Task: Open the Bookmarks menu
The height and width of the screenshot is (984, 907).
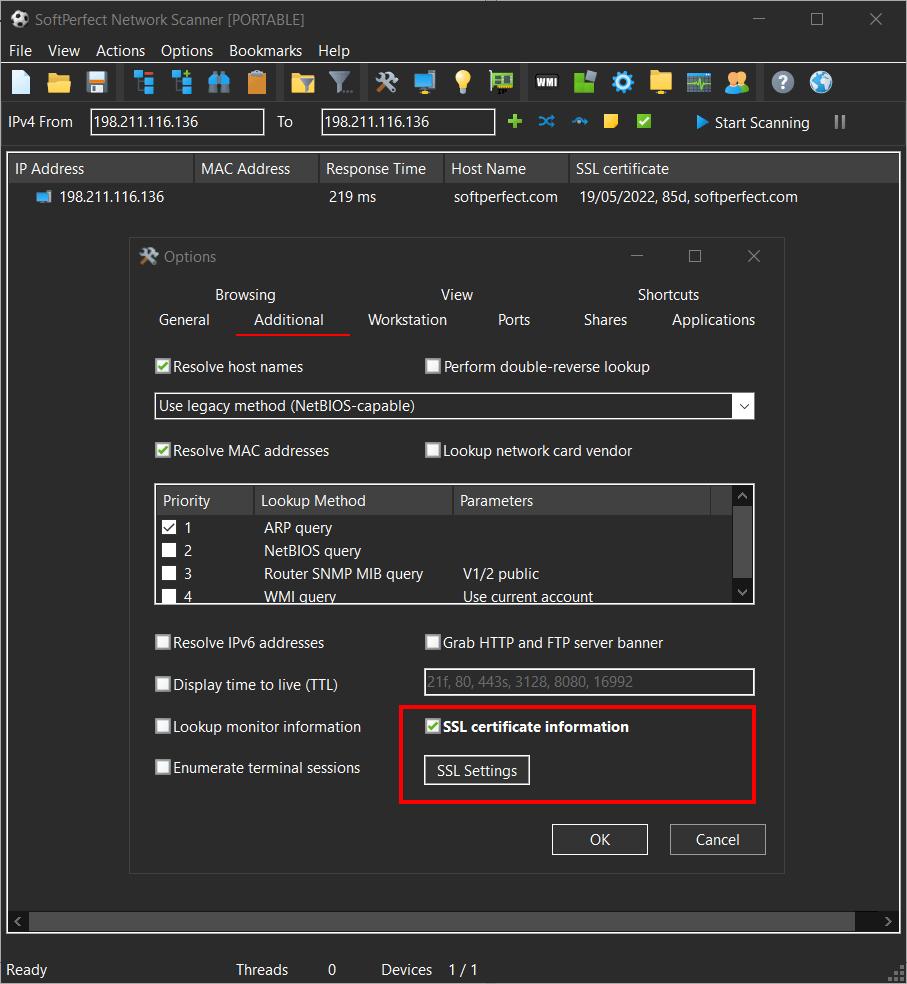Action: 266,51
